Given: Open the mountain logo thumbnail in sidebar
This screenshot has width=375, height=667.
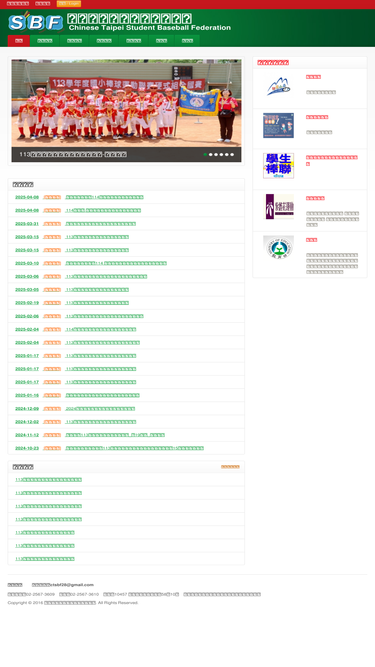Looking at the screenshot, I should click(278, 86).
